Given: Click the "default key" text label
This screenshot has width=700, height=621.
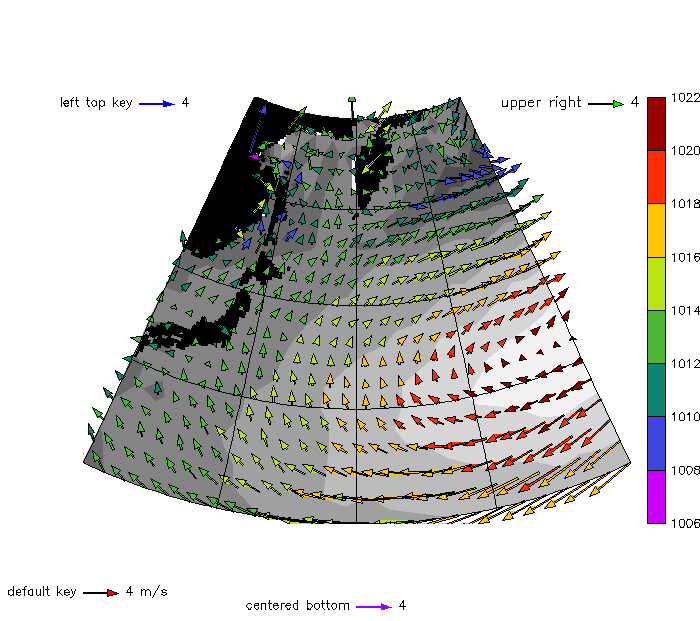Looking at the screenshot, I should [x=42, y=592].
